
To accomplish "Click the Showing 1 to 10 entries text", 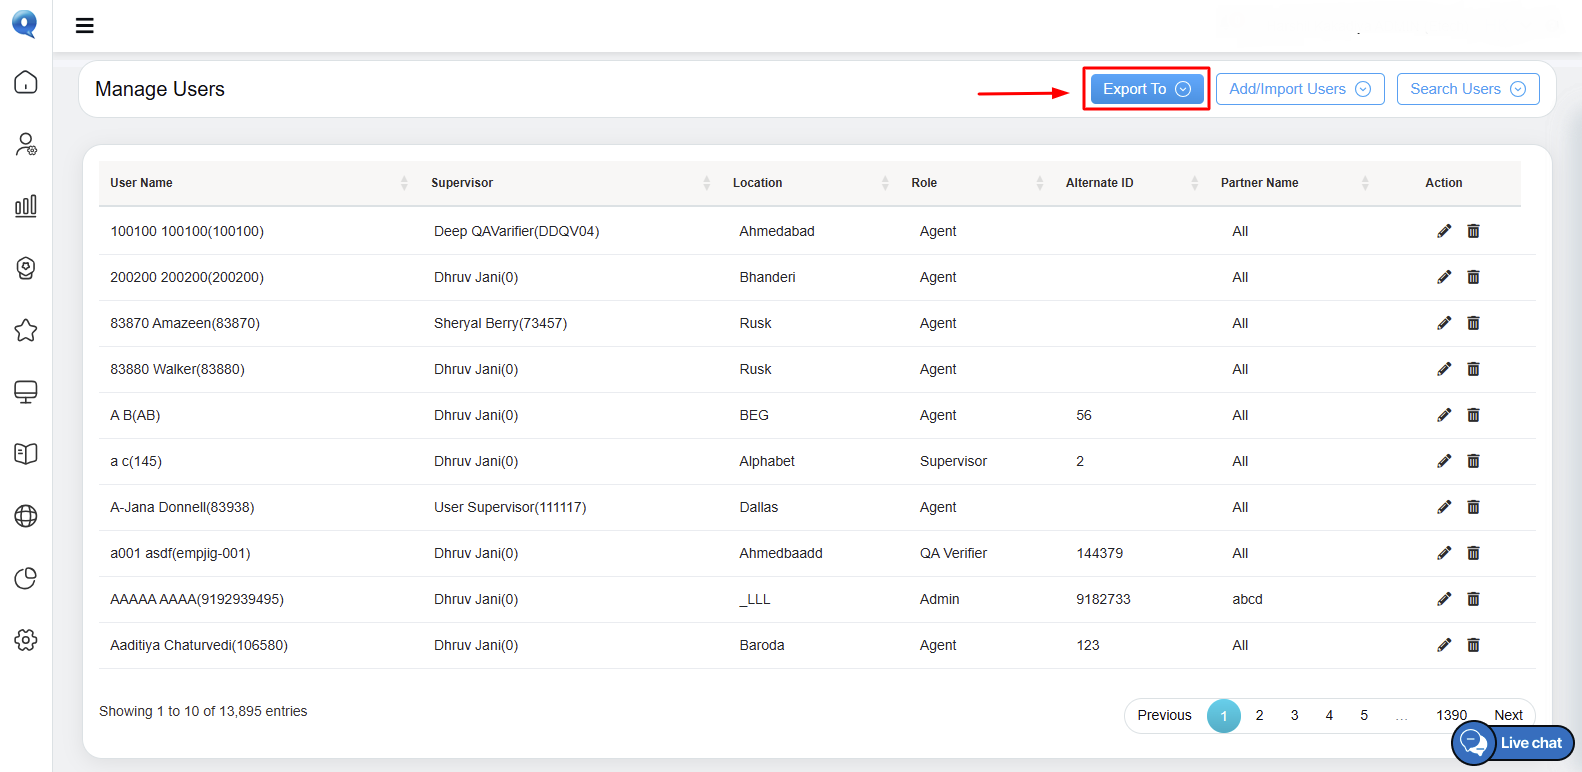I will point(203,711).
